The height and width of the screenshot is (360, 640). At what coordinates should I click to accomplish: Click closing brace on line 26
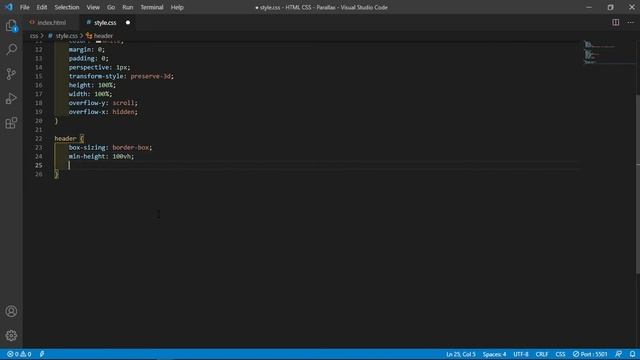click(x=56, y=174)
